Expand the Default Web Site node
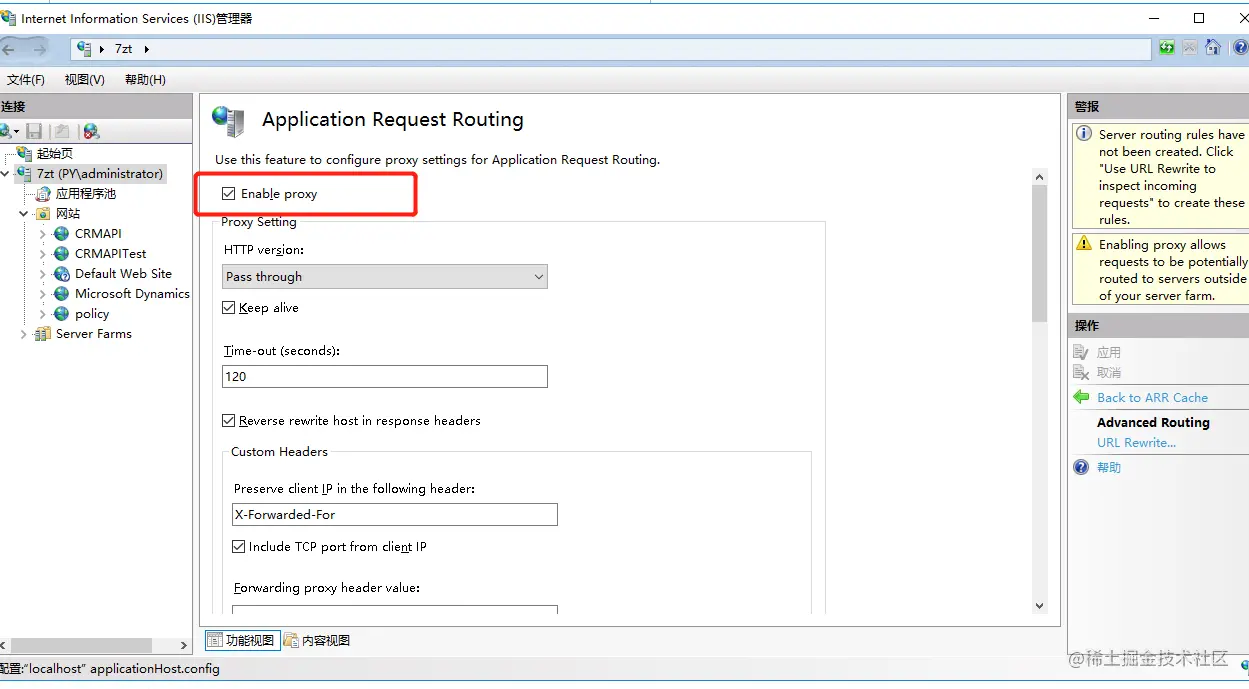The width and height of the screenshot is (1249, 689). [43, 273]
